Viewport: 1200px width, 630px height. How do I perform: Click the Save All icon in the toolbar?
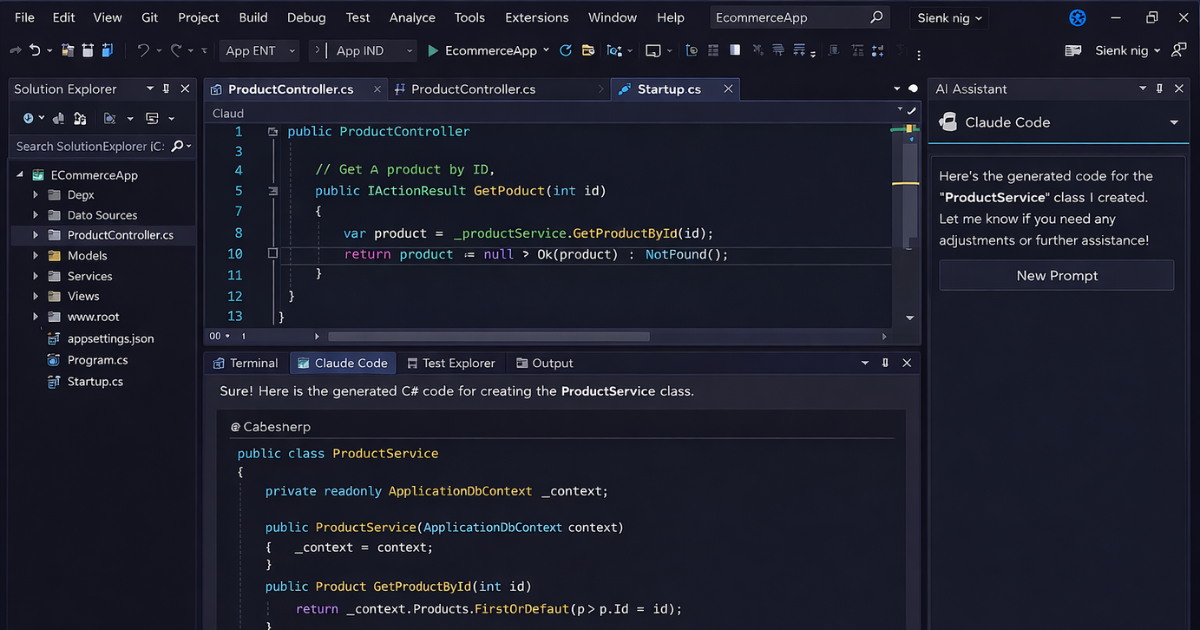tap(106, 50)
